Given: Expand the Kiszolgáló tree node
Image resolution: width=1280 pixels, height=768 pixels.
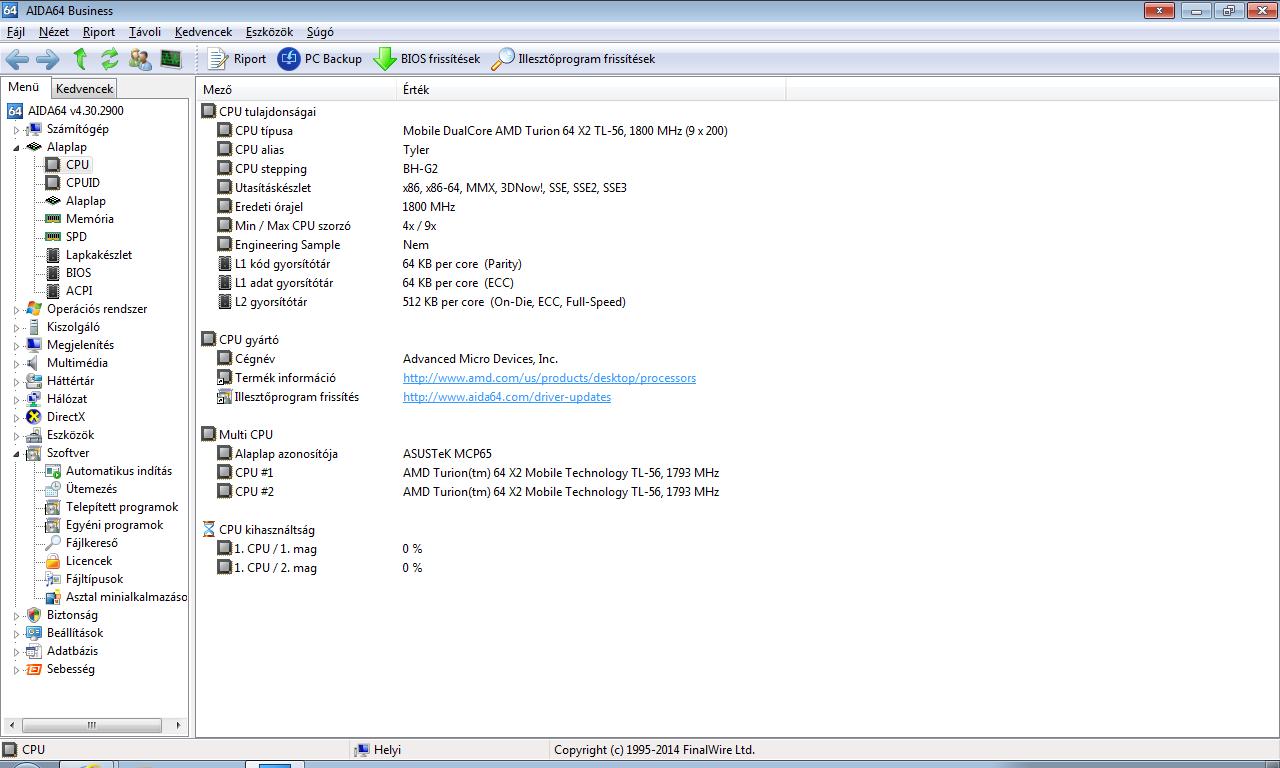Looking at the screenshot, I should [x=17, y=328].
